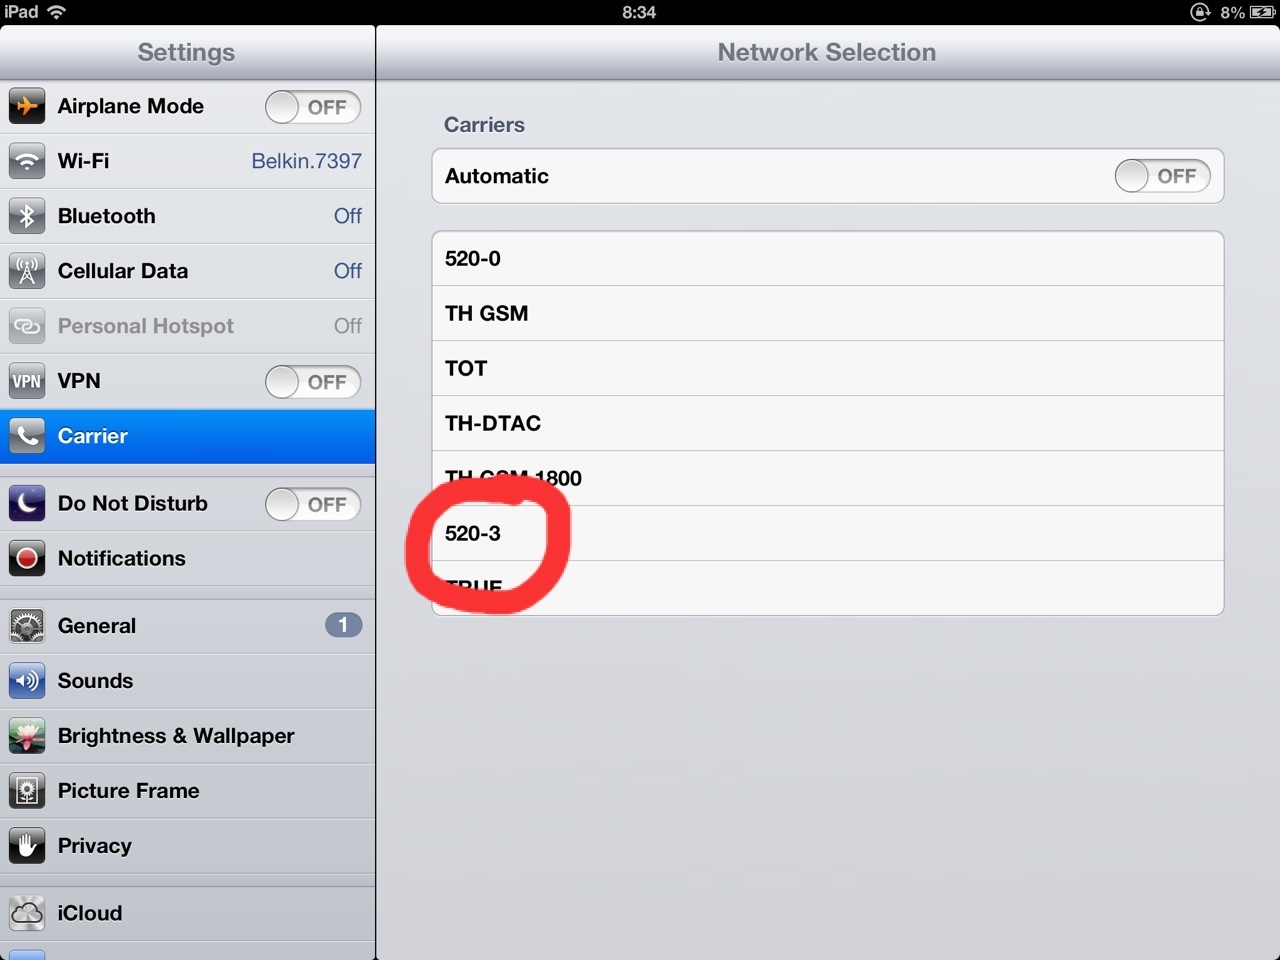Toggle Airplane Mode switch
The height and width of the screenshot is (960, 1280).
[313, 107]
